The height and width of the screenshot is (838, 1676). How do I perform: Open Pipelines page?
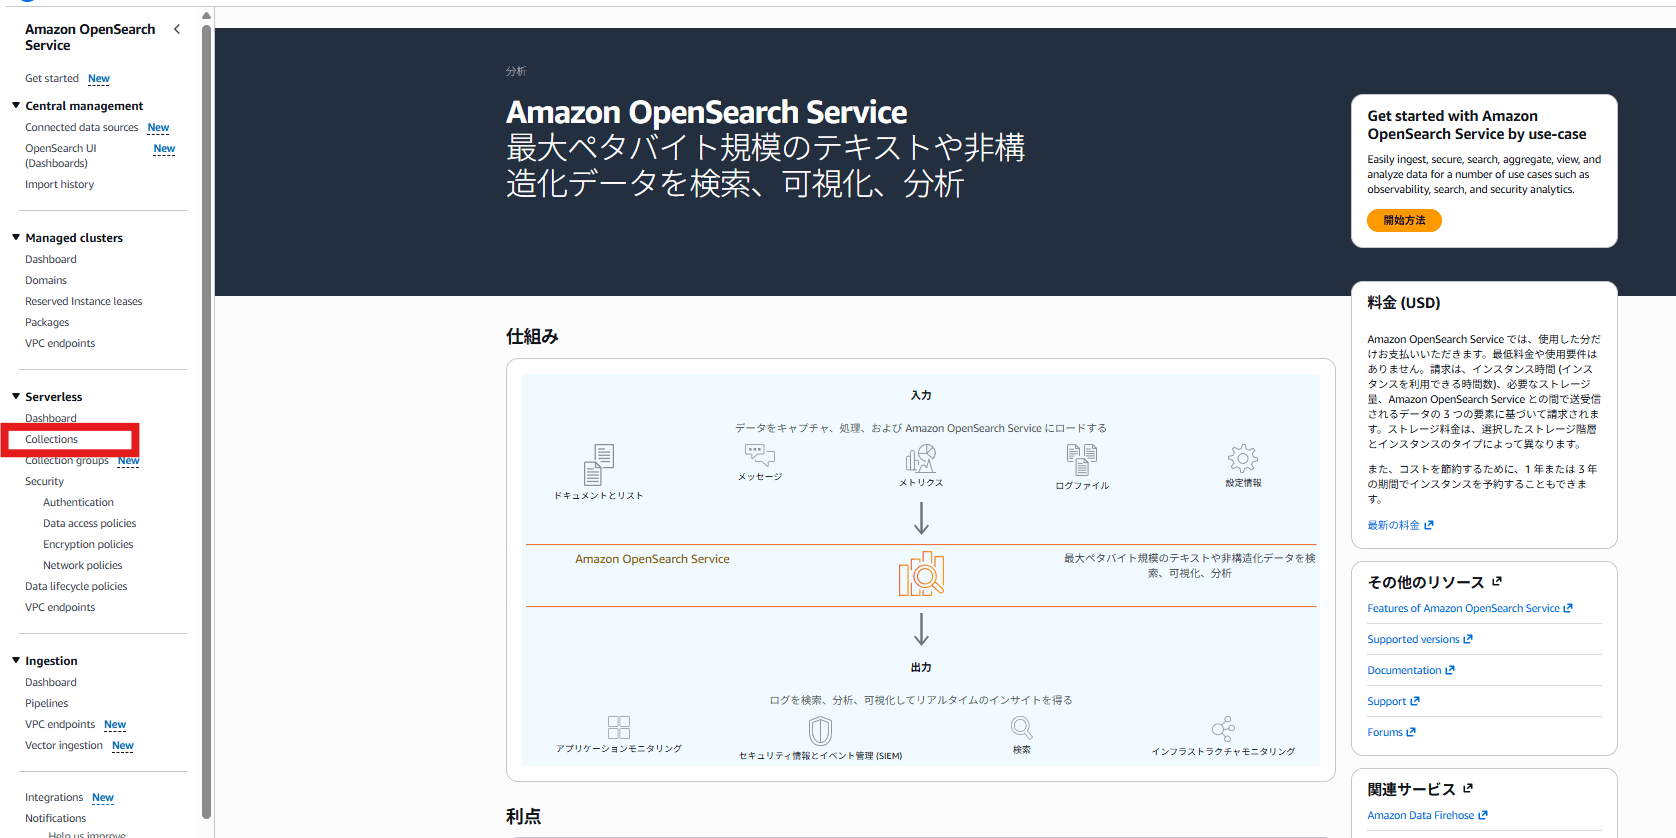(x=47, y=703)
